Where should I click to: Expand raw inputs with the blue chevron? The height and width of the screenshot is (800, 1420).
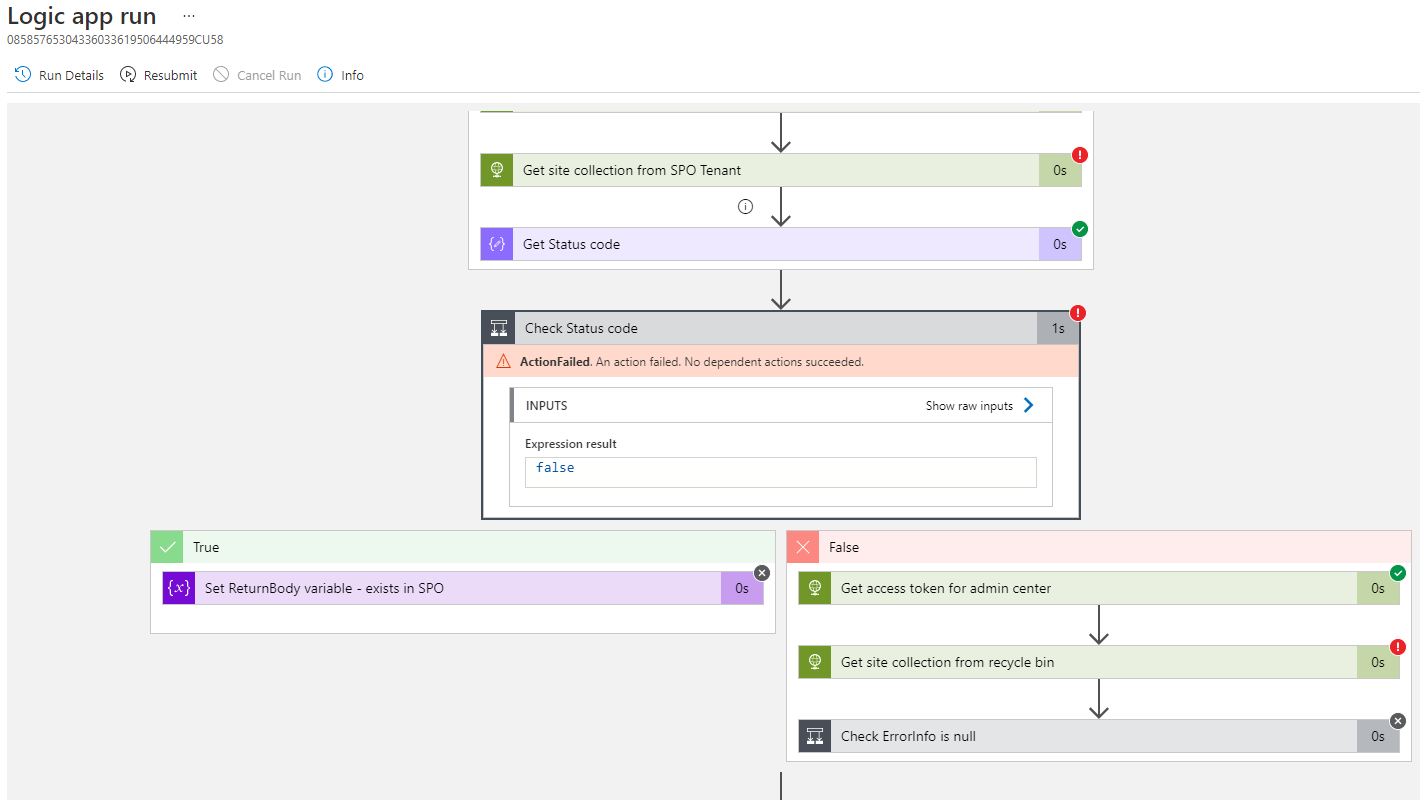pos(1029,405)
